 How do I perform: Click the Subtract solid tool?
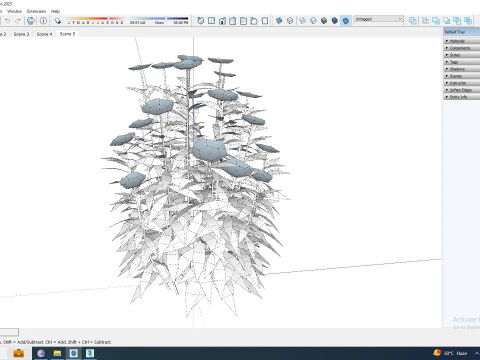point(447,21)
